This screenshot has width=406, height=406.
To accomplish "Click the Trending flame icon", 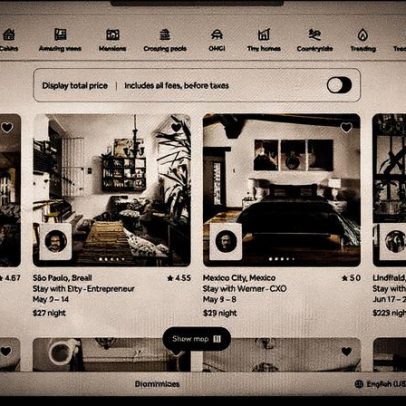I will pyautogui.click(x=363, y=34).
